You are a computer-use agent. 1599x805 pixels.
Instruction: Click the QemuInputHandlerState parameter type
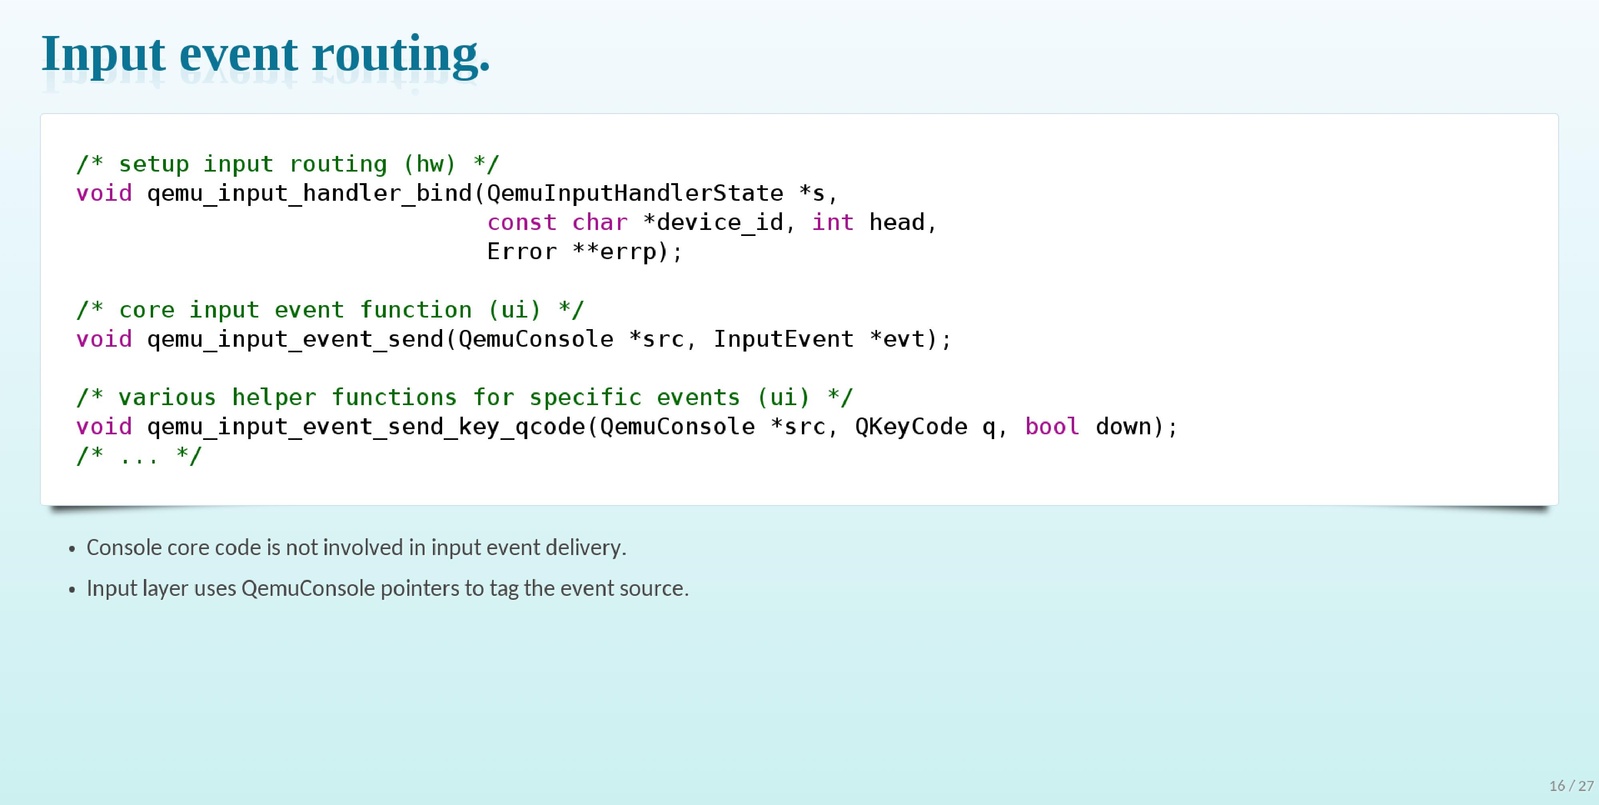coord(634,193)
